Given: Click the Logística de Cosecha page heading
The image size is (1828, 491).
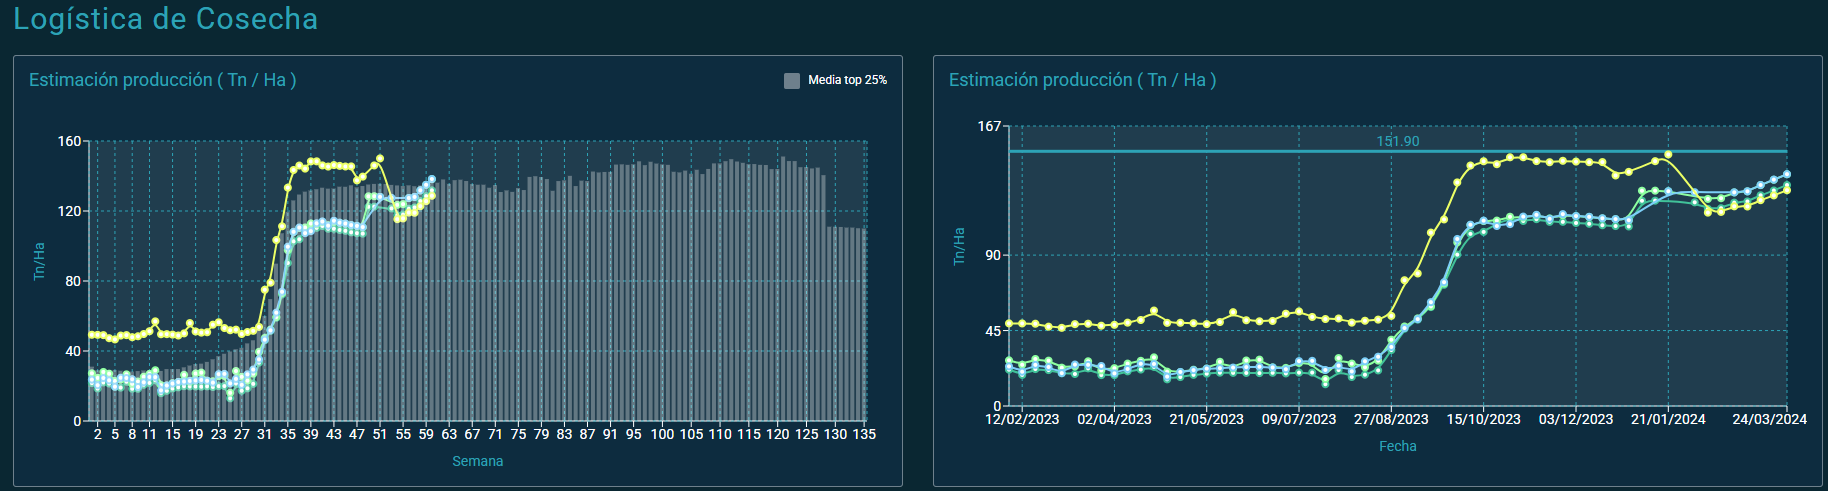Looking at the screenshot, I should point(166,19).
